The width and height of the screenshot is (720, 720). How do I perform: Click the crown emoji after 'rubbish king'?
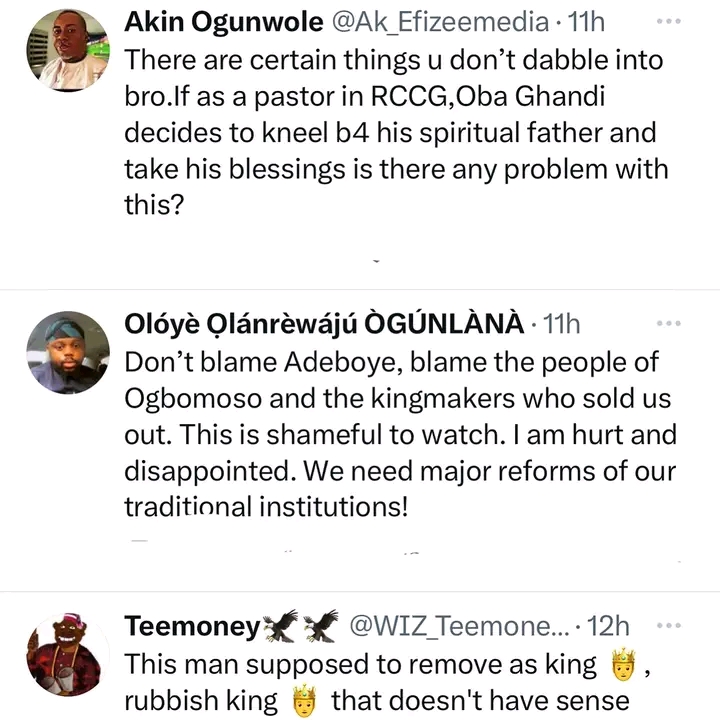pos(303,700)
